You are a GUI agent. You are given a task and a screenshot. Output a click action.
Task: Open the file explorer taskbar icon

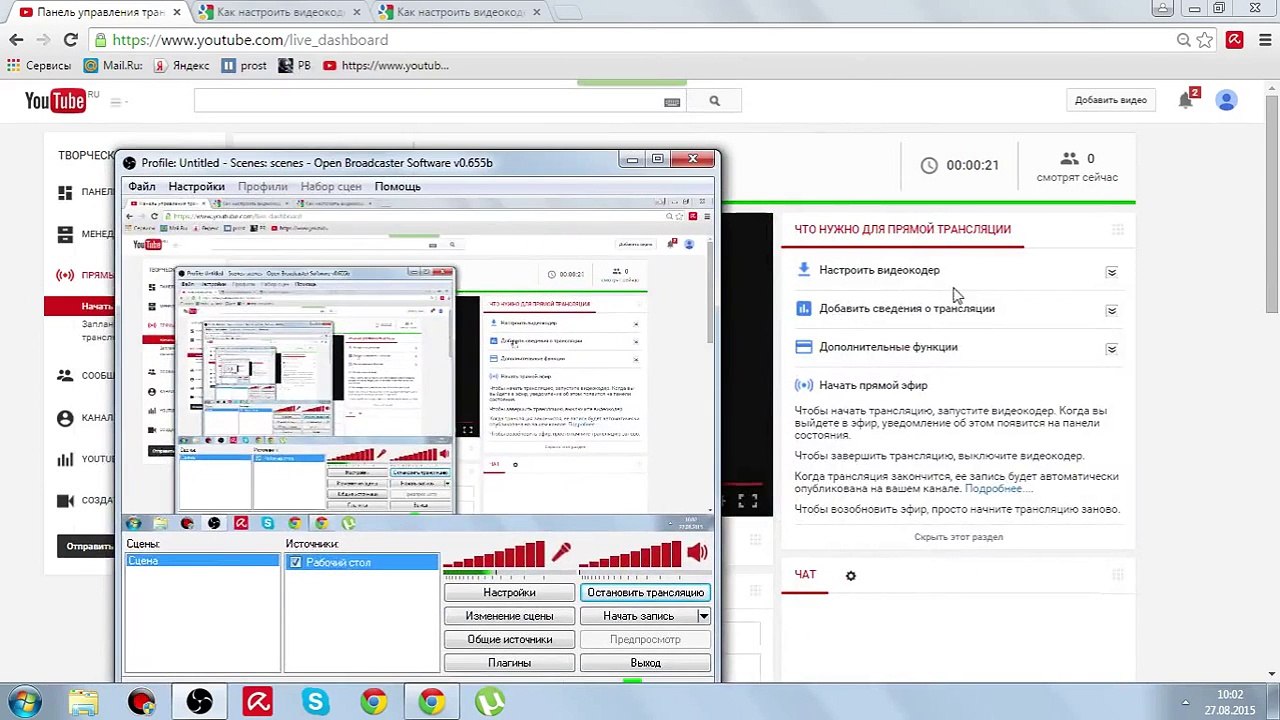(x=84, y=702)
